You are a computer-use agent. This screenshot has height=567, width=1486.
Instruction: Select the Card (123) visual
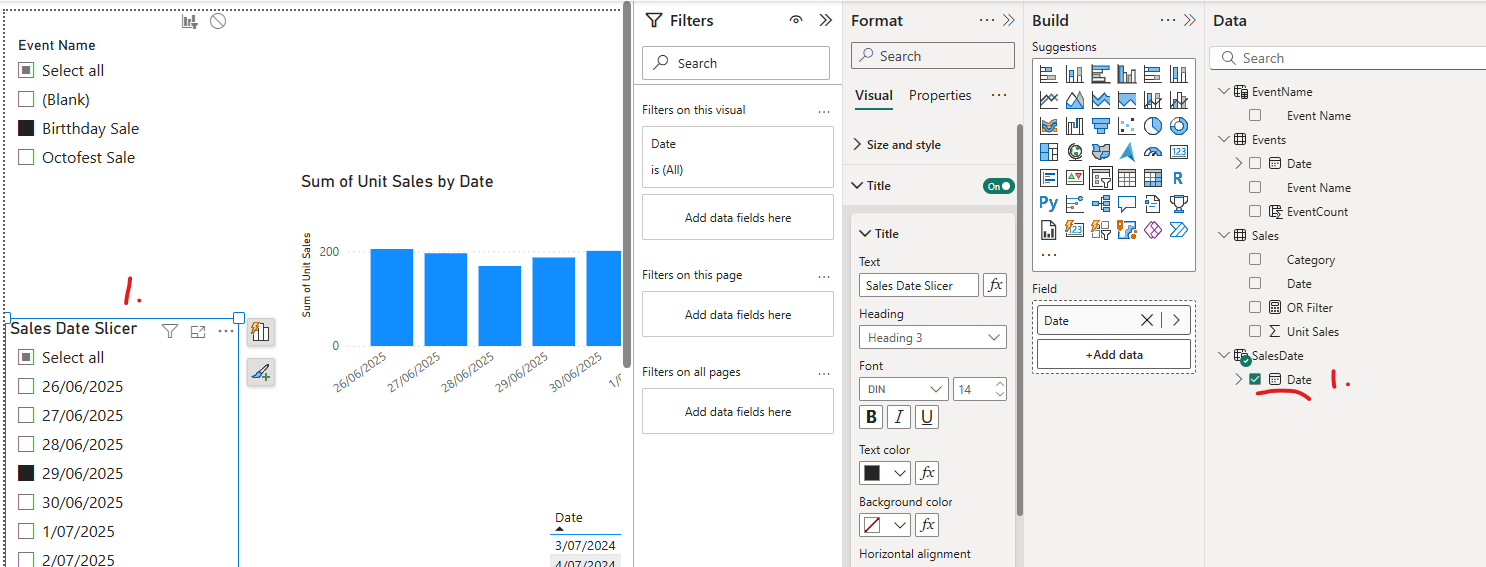(x=1179, y=152)
